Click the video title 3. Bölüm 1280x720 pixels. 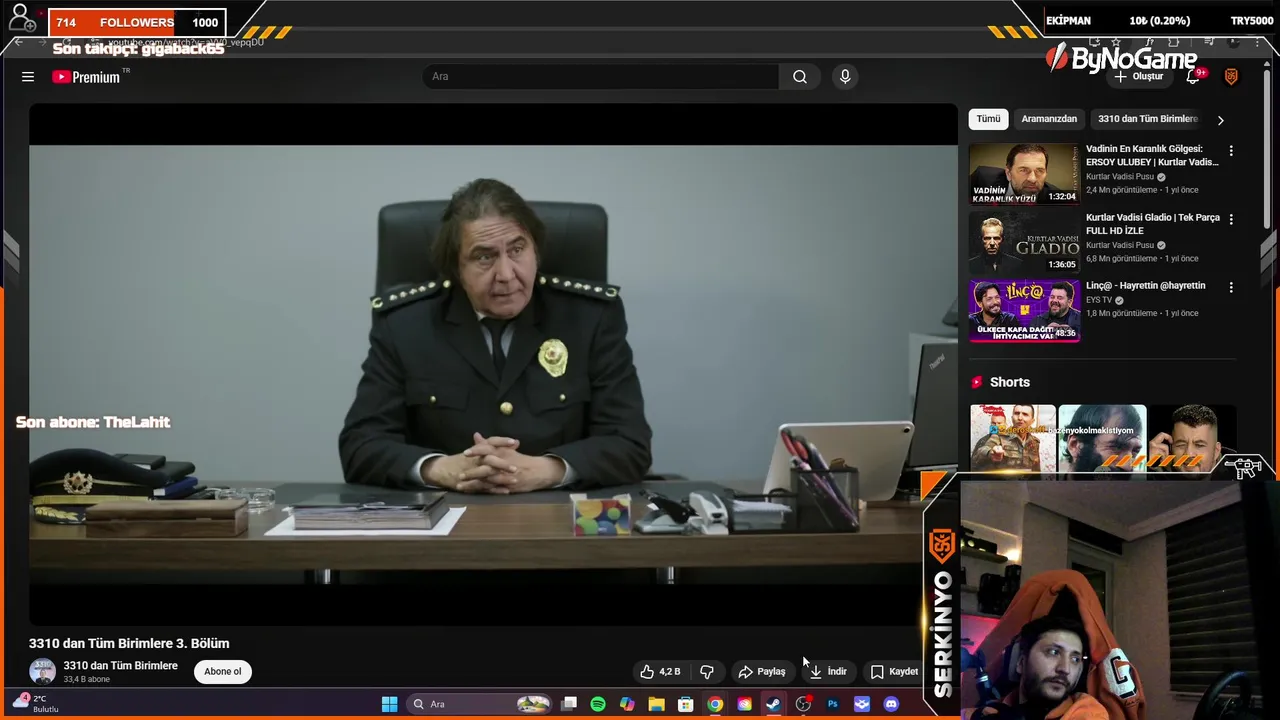coord(129,644)
